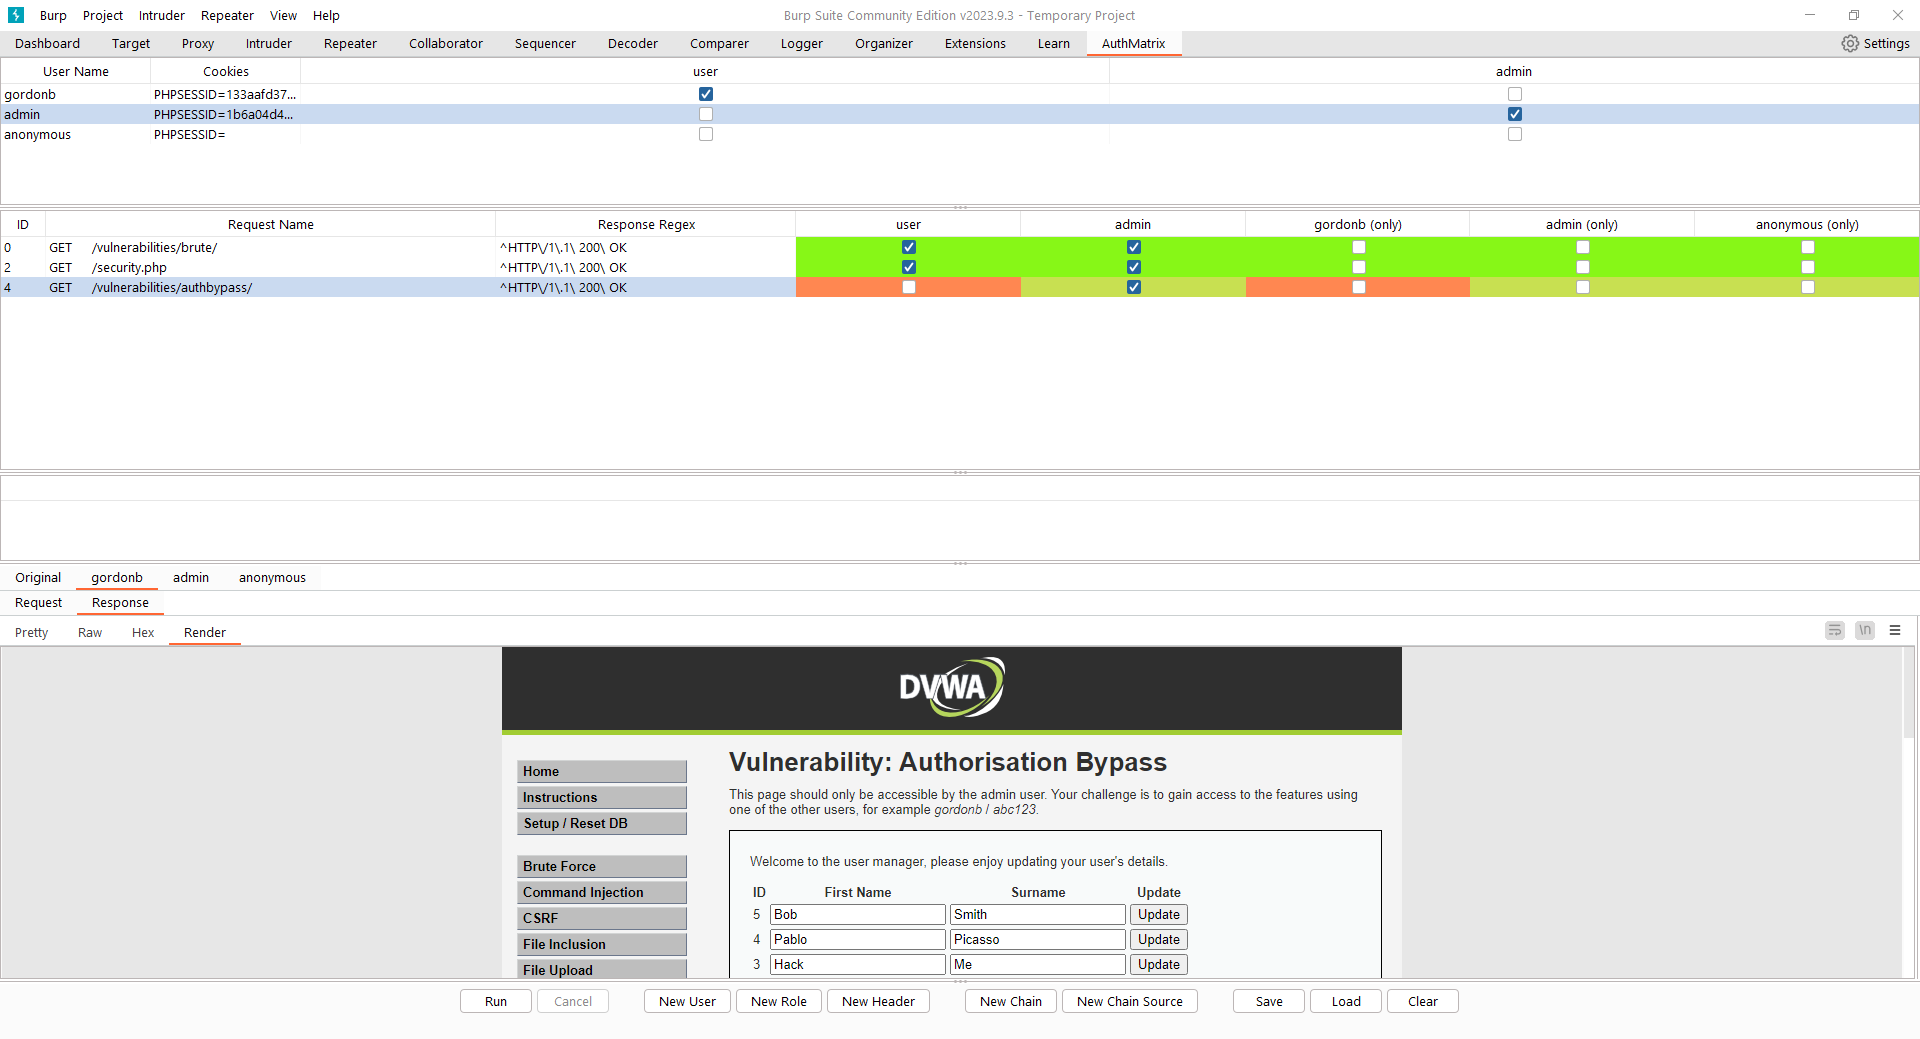
Task: Select admin row PHPSESSID cookie cell
Action: pos(225,114)
